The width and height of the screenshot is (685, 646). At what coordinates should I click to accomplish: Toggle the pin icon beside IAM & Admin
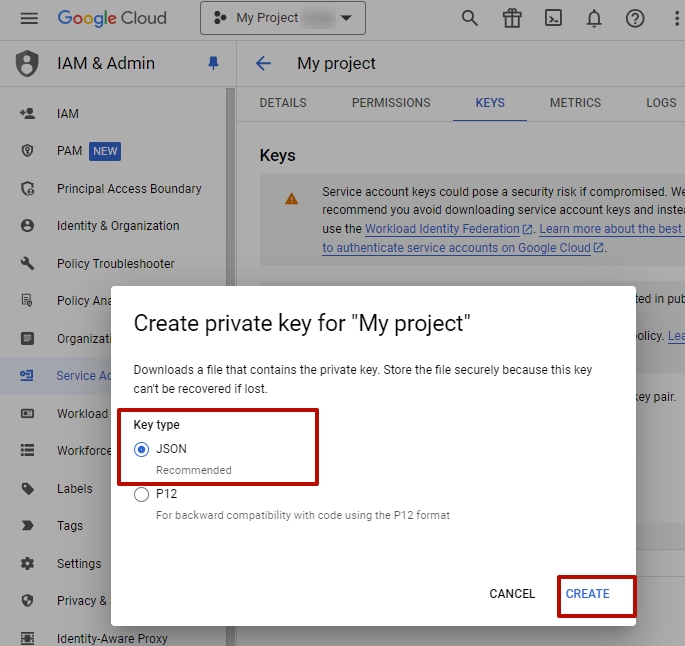(213, 63)
